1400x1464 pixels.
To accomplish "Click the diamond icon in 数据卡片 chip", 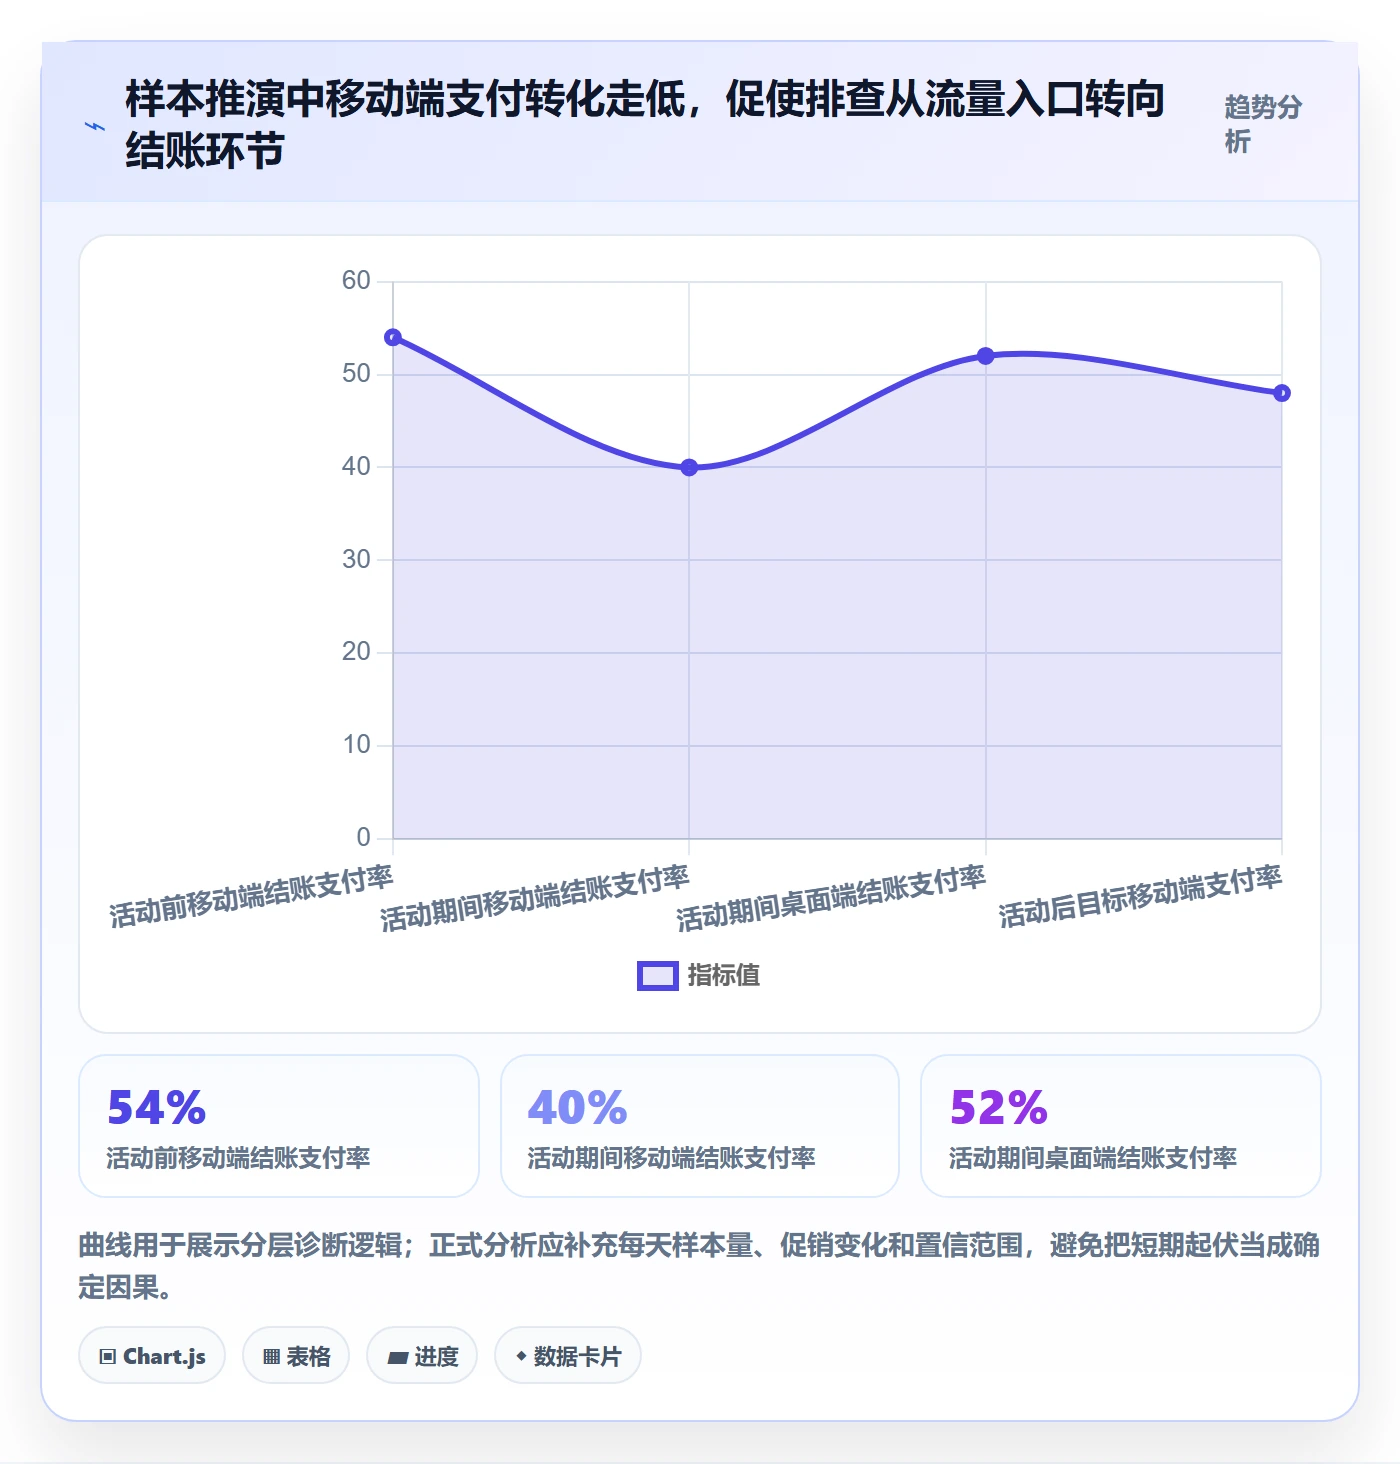I will coord(521,1356).
